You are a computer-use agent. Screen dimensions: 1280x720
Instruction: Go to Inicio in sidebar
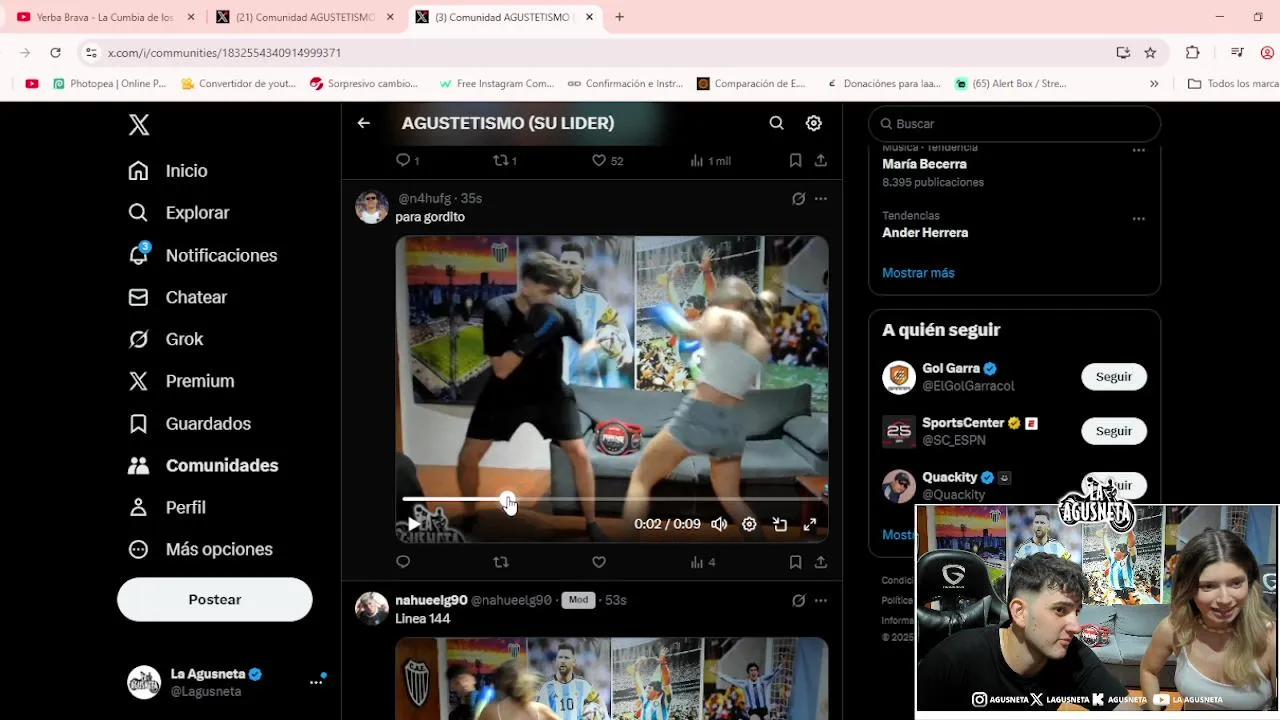(168, 171)
